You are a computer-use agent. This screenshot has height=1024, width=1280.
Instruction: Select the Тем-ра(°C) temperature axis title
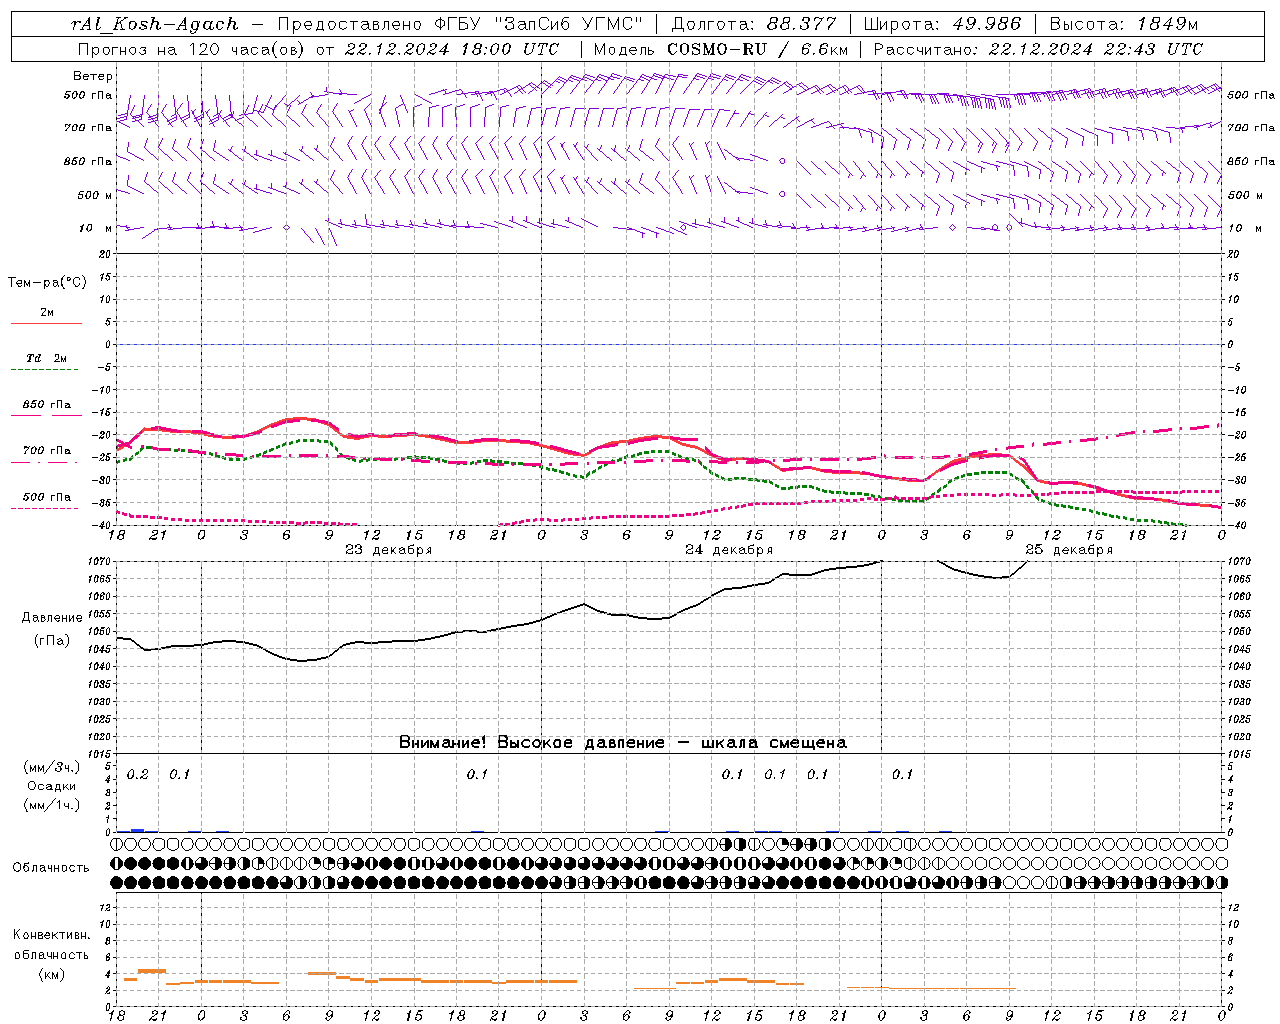[x=47, y=283]
